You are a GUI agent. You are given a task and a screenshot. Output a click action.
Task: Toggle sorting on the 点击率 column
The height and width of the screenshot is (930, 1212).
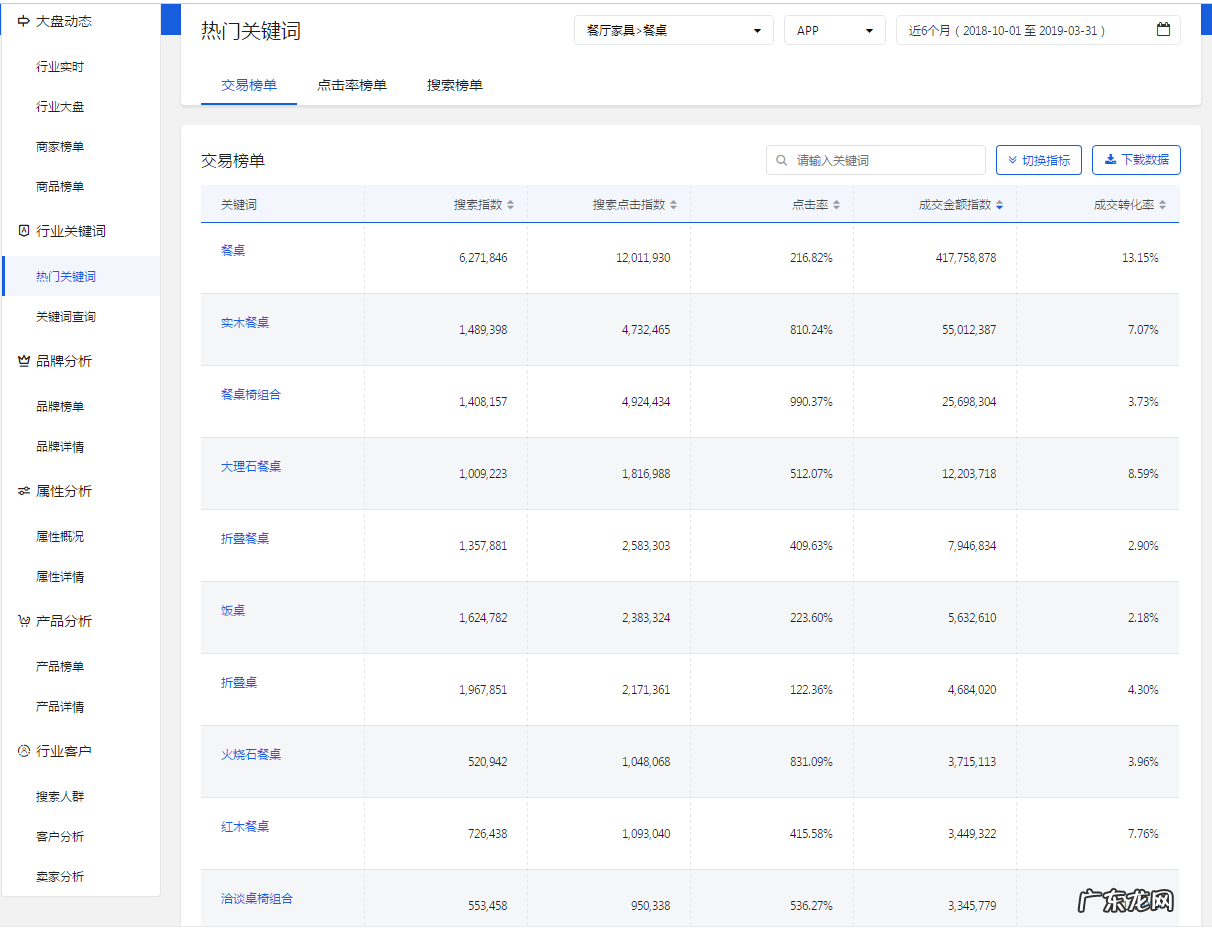[x=838, y=203]
